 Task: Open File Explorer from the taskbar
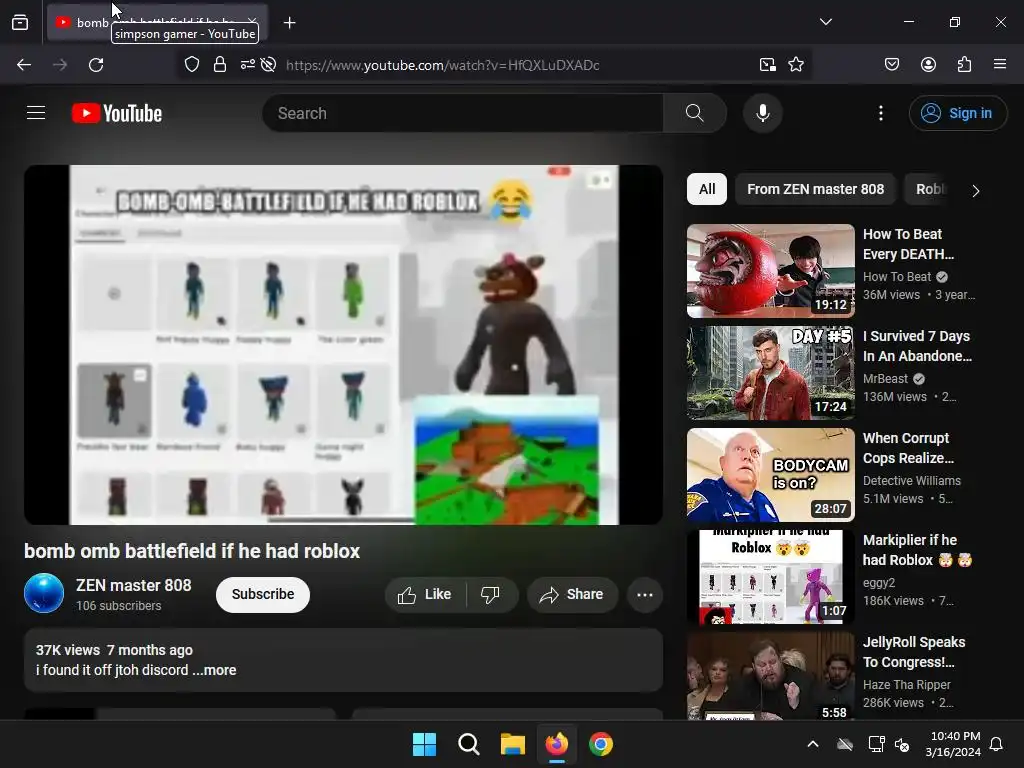[x=513, y=744]
